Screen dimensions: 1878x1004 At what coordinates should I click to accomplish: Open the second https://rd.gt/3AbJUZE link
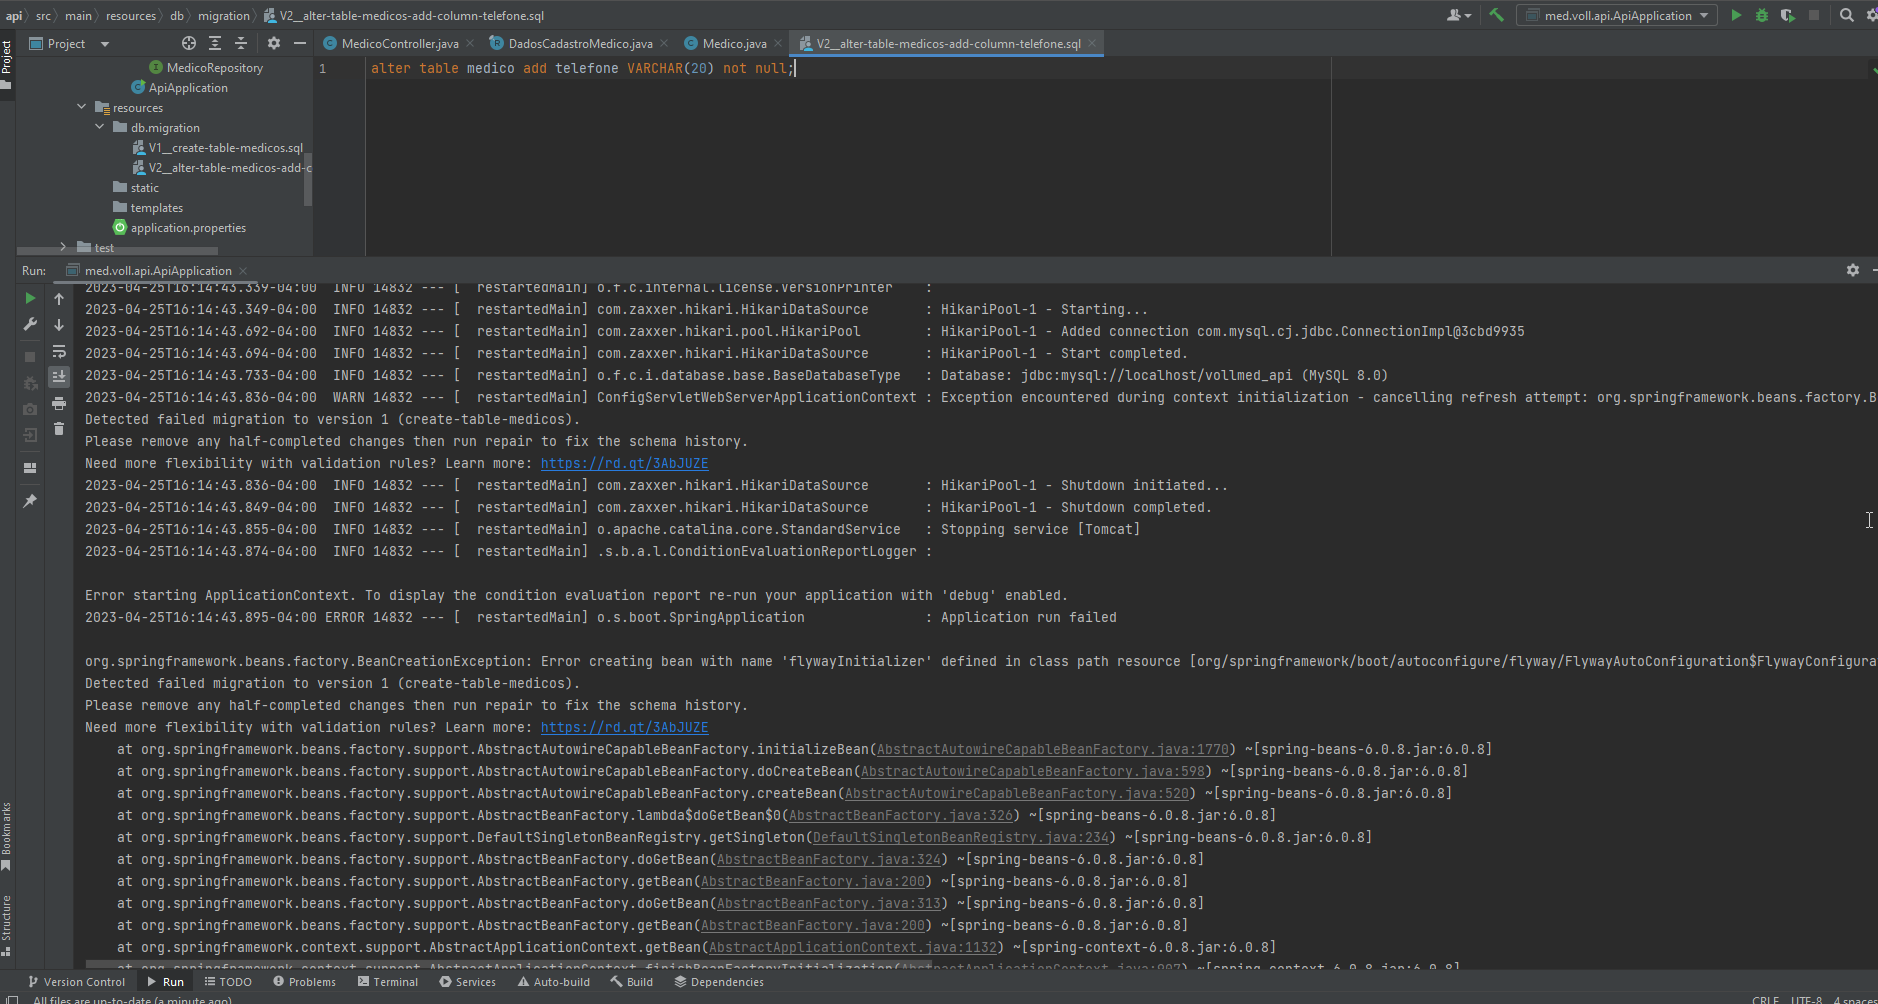pyautogui.click(x=624, y=728)
